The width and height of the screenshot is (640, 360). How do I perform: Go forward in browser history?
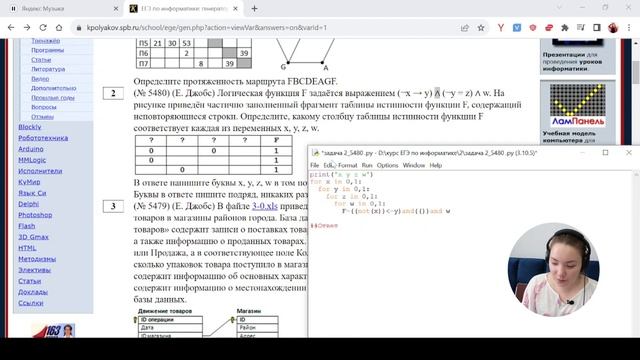pos(27,28)
